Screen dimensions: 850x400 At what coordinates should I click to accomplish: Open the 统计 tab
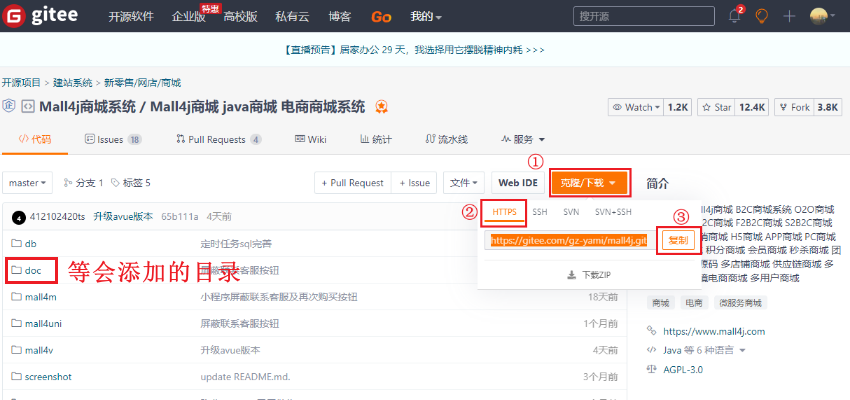(376, 140)
